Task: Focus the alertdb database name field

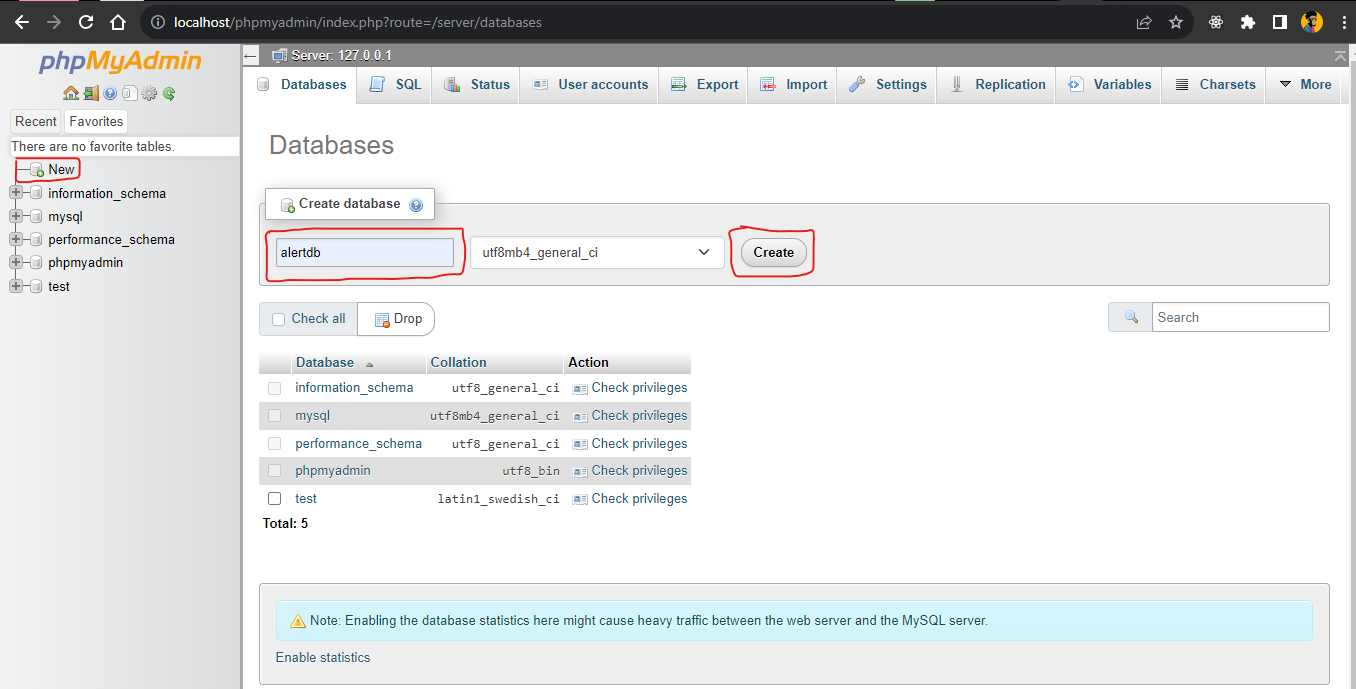Action: (365, 252)
